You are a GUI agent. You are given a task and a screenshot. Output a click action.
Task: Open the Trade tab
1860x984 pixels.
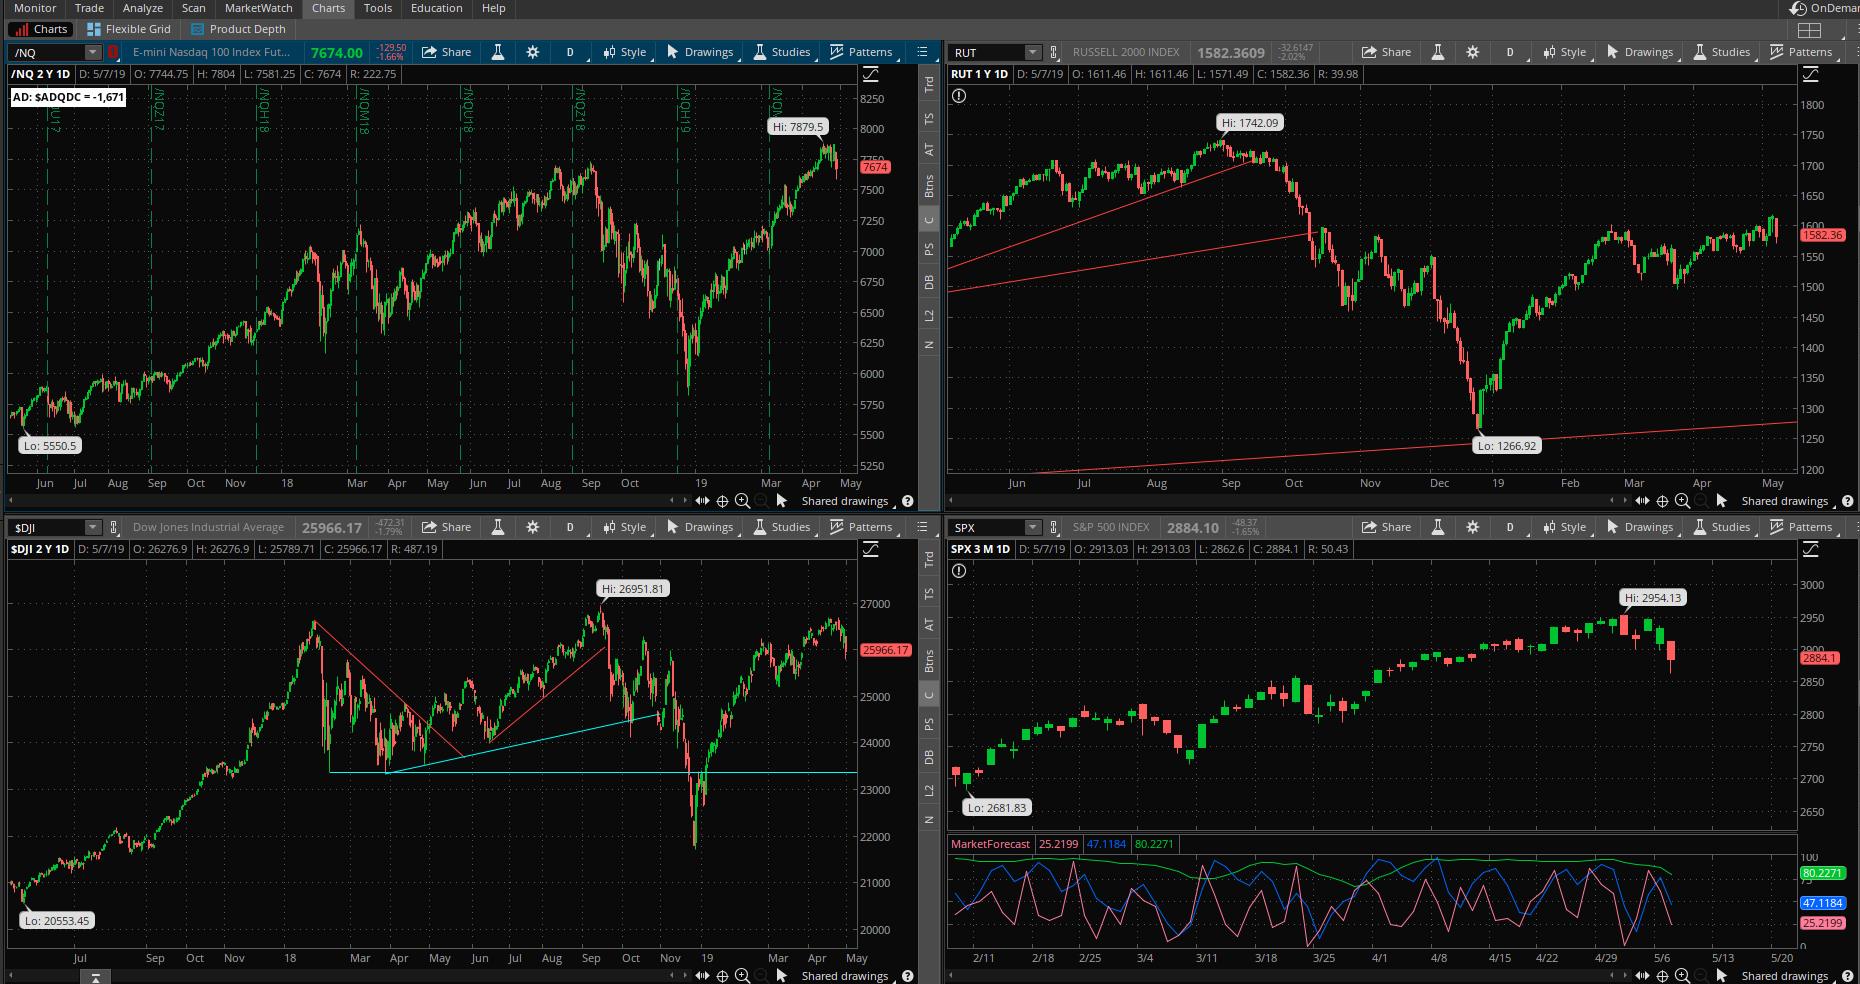click(89, 8)
